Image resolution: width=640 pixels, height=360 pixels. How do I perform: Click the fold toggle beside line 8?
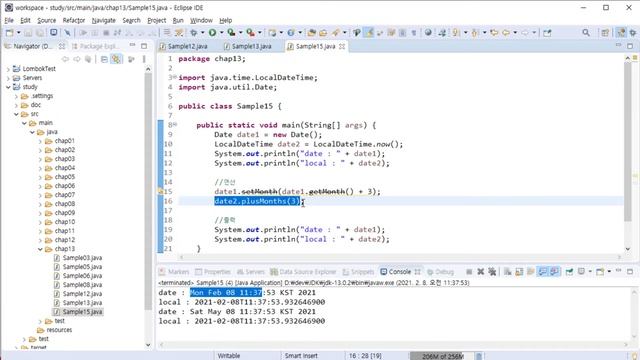(x=175, y=125)
